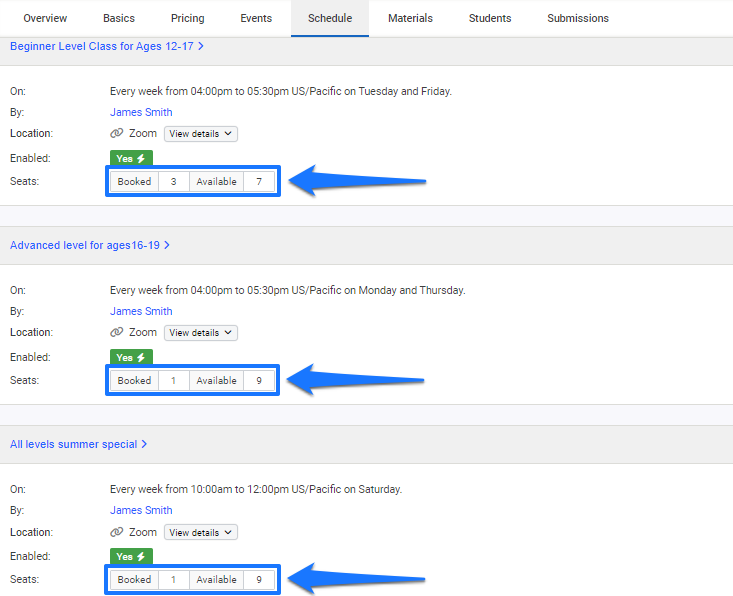Toggle the Enabled Yes badge for the summer special
733x596 pixels.
point(131,556)
